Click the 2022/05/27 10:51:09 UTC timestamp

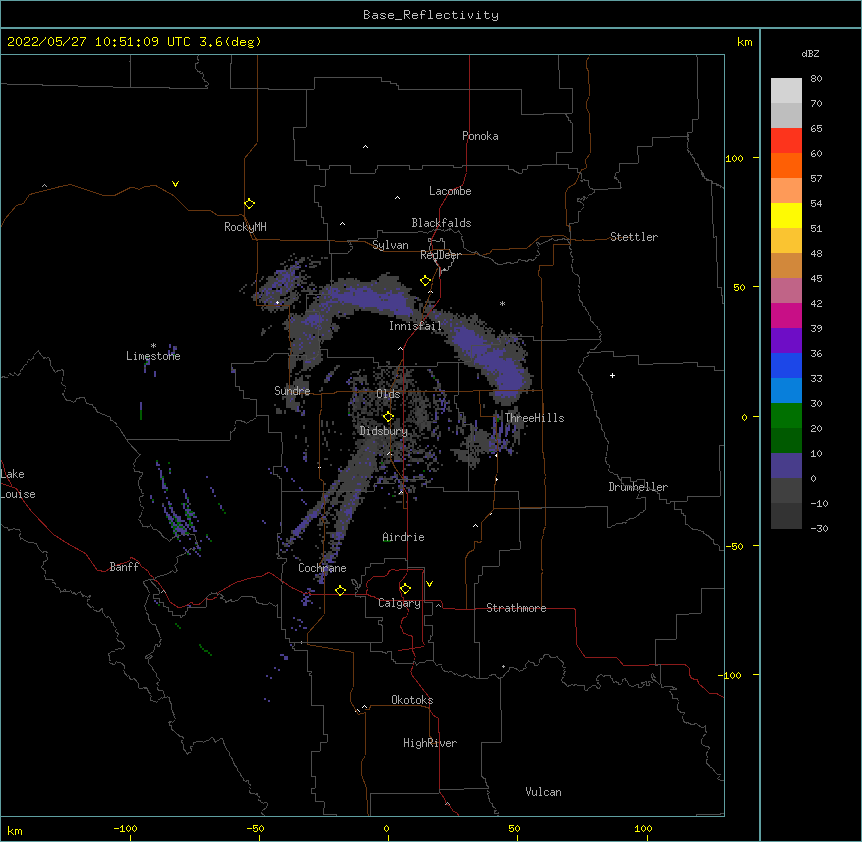coord(134,42)
